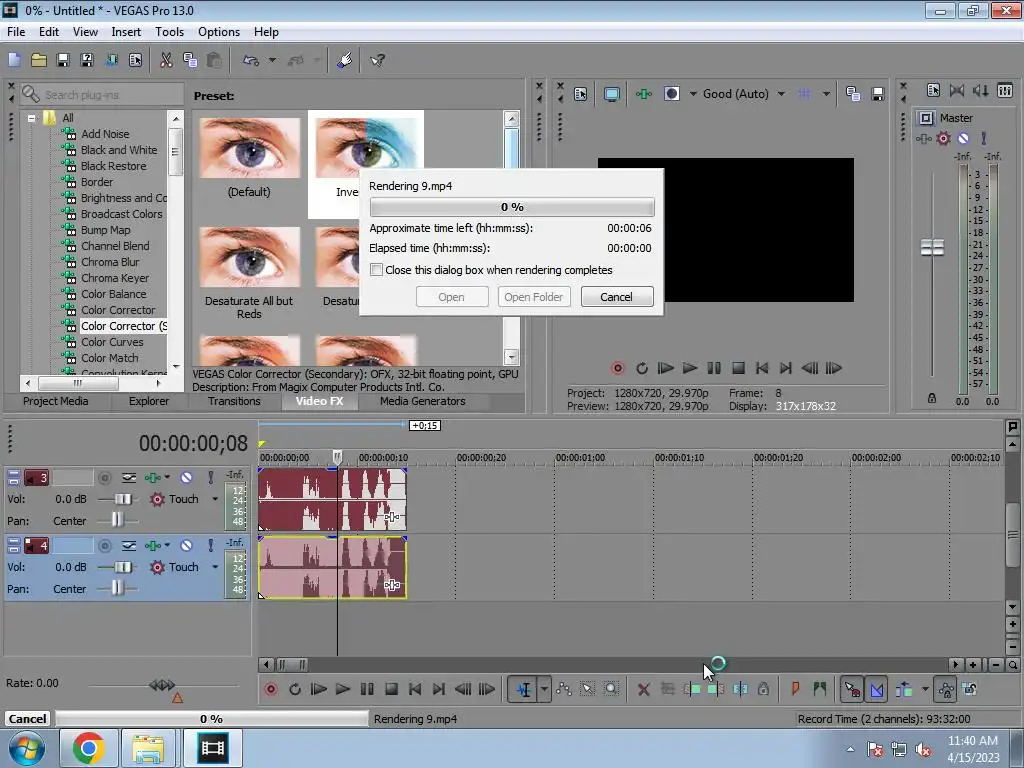This screenshot has height=768, width=1024.
Task: Toggle Split Screen View icon in preview
Action: click(671, 94)
